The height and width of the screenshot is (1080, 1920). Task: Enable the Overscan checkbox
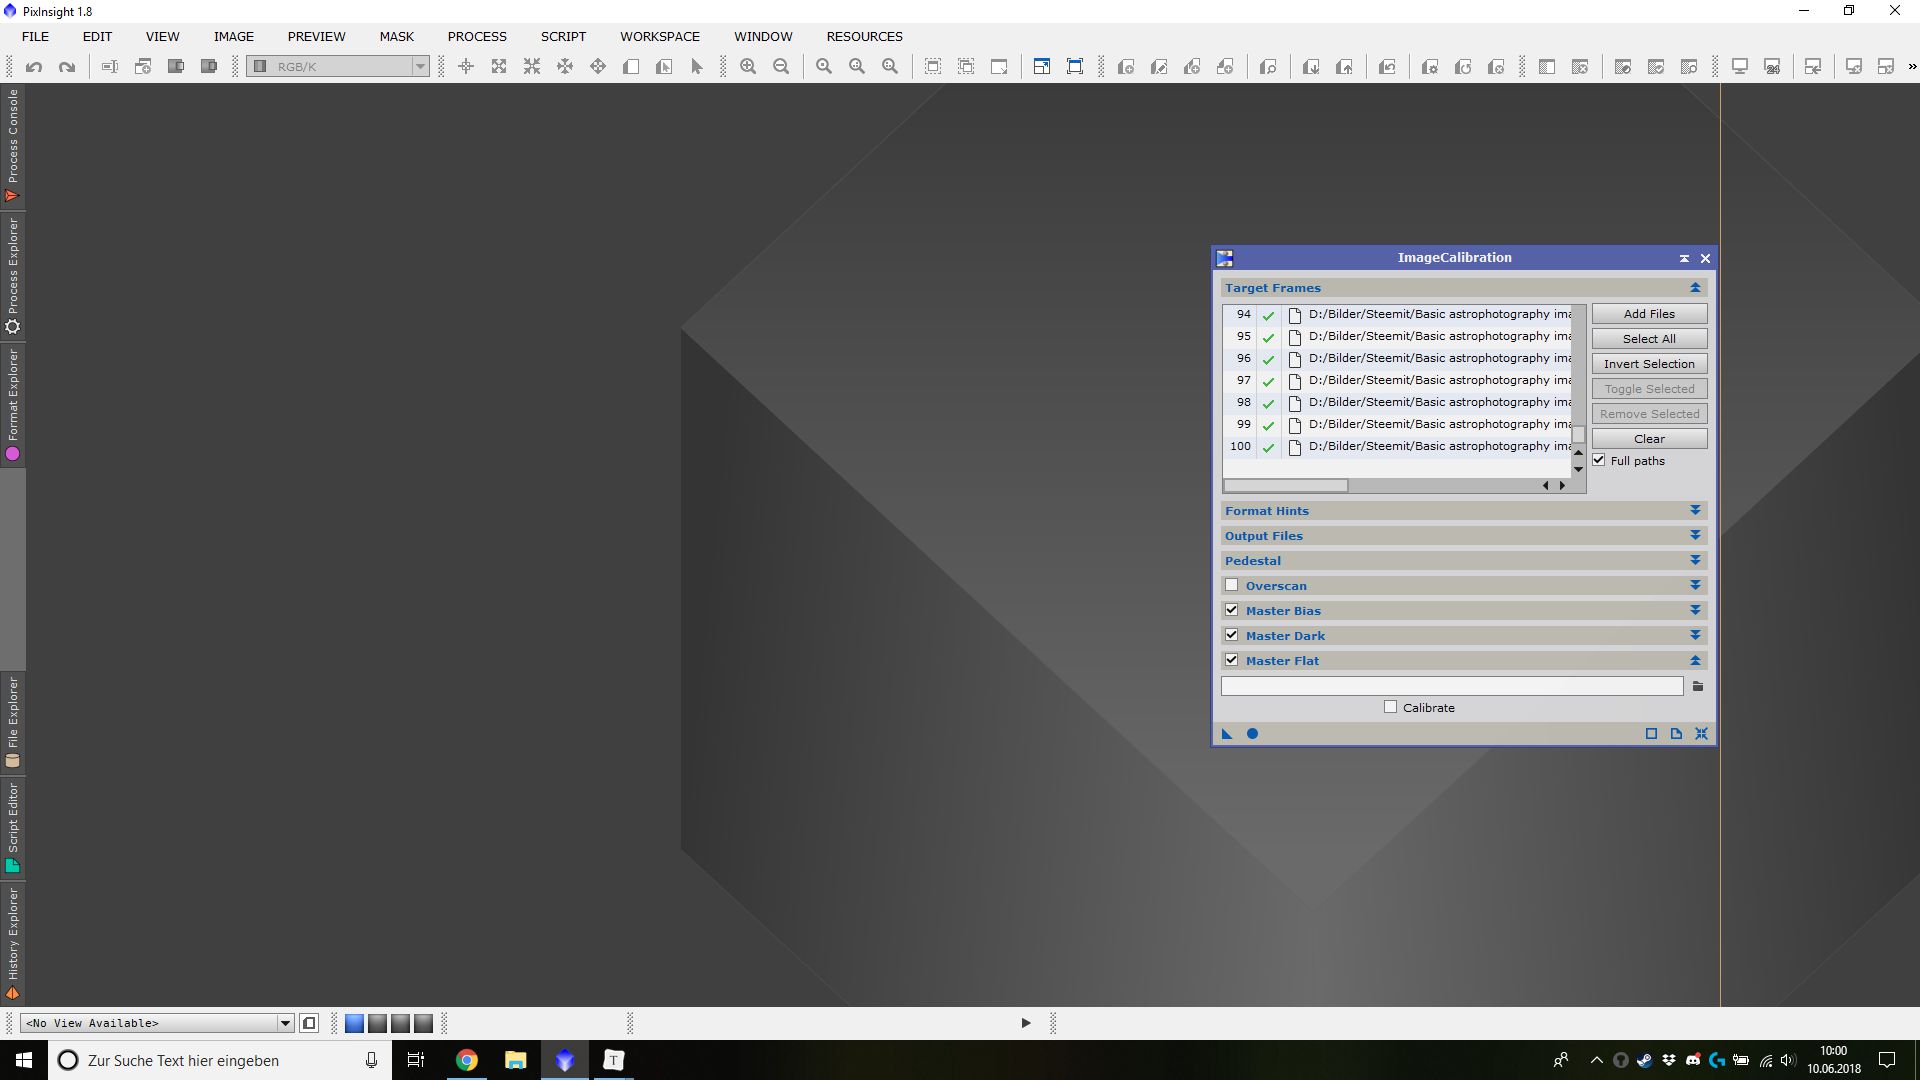[1232, 585]
